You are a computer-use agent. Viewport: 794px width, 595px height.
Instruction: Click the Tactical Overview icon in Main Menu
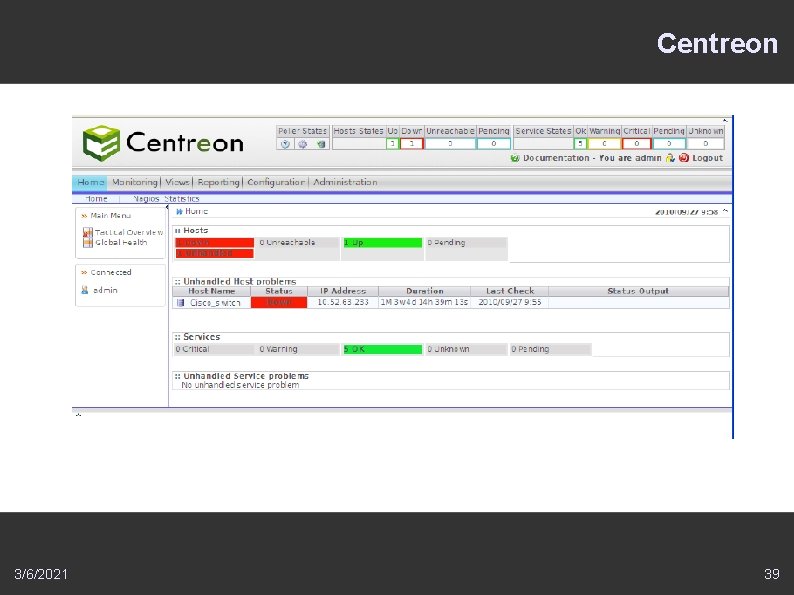(x=88, y=232)
